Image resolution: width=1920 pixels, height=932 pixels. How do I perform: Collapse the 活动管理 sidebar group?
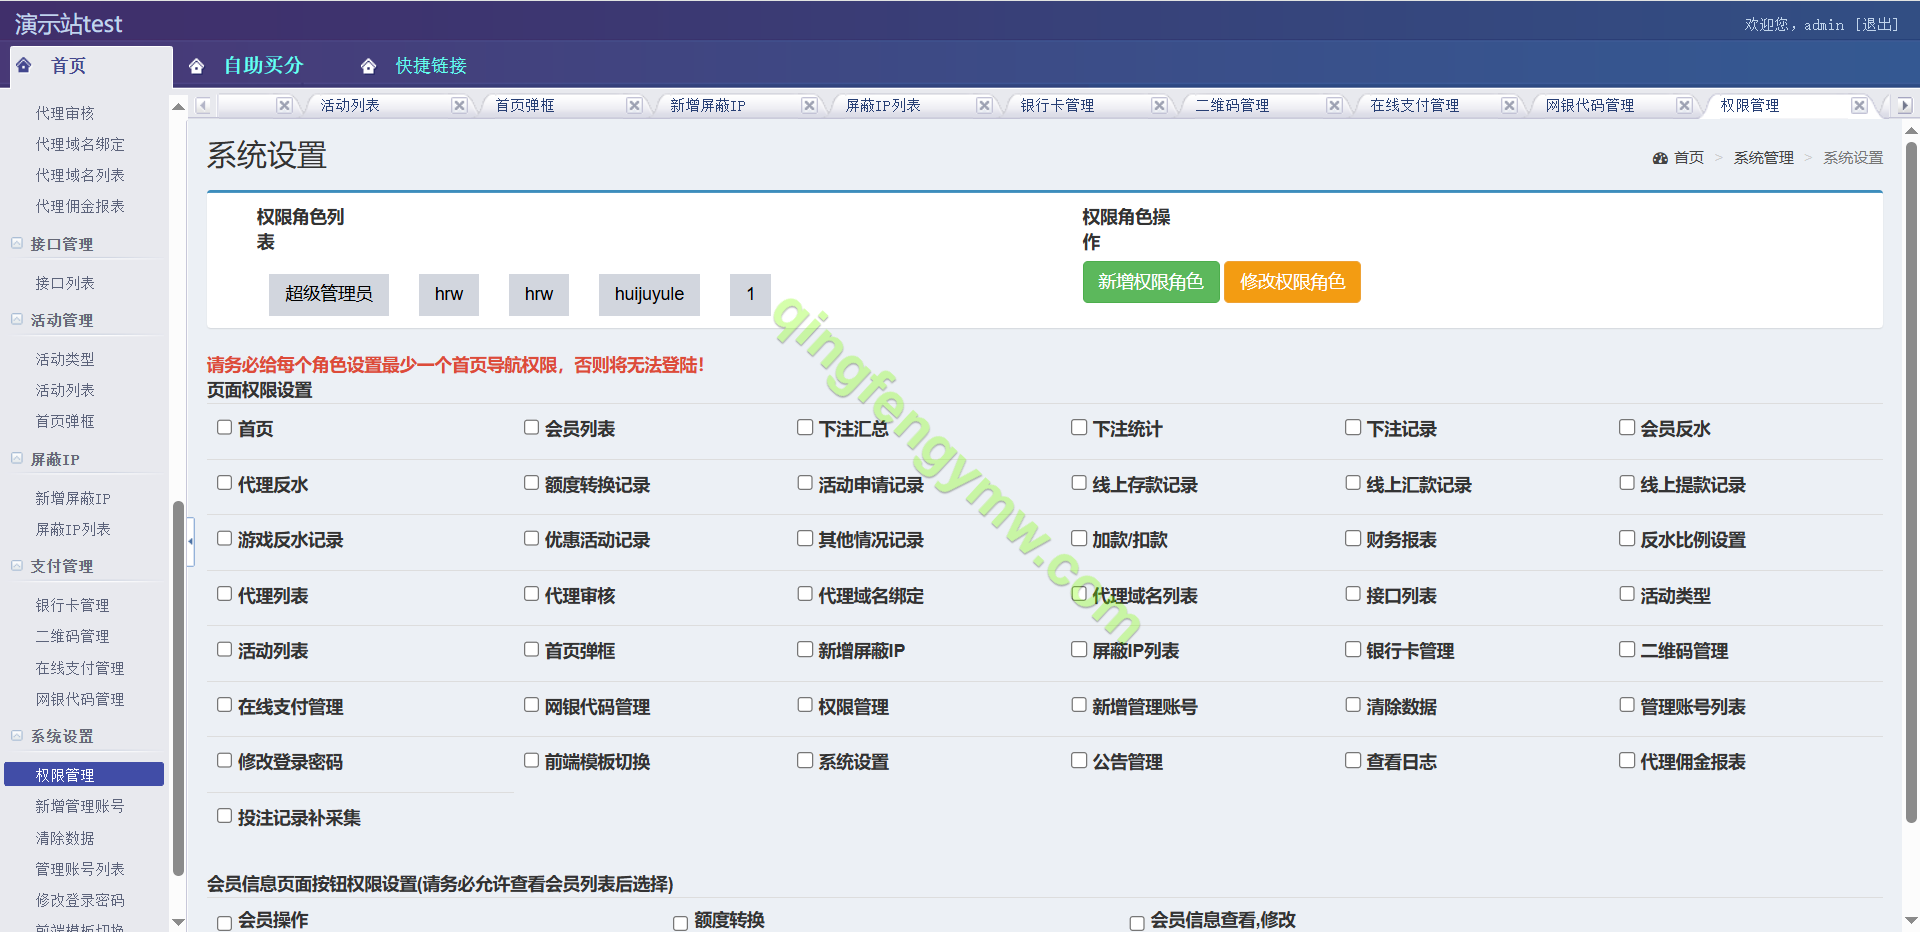coord(17,320)
